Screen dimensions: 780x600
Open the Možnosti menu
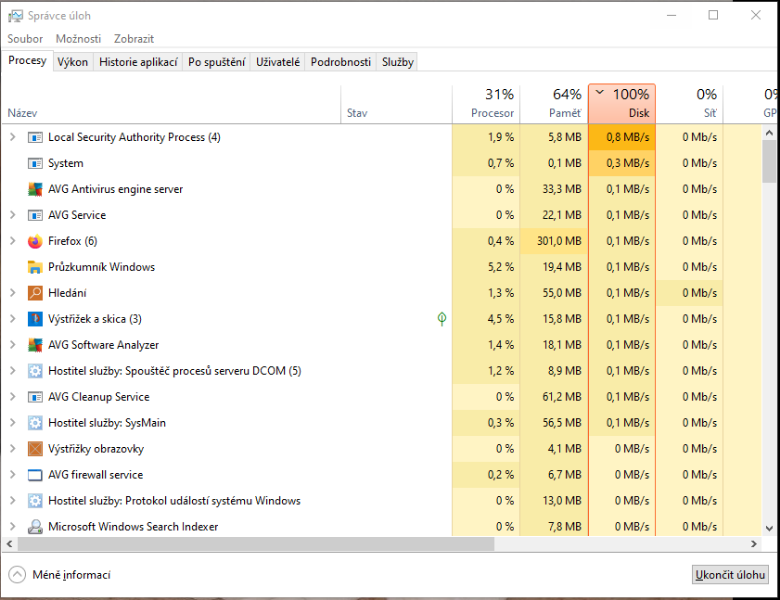[78, 39]
